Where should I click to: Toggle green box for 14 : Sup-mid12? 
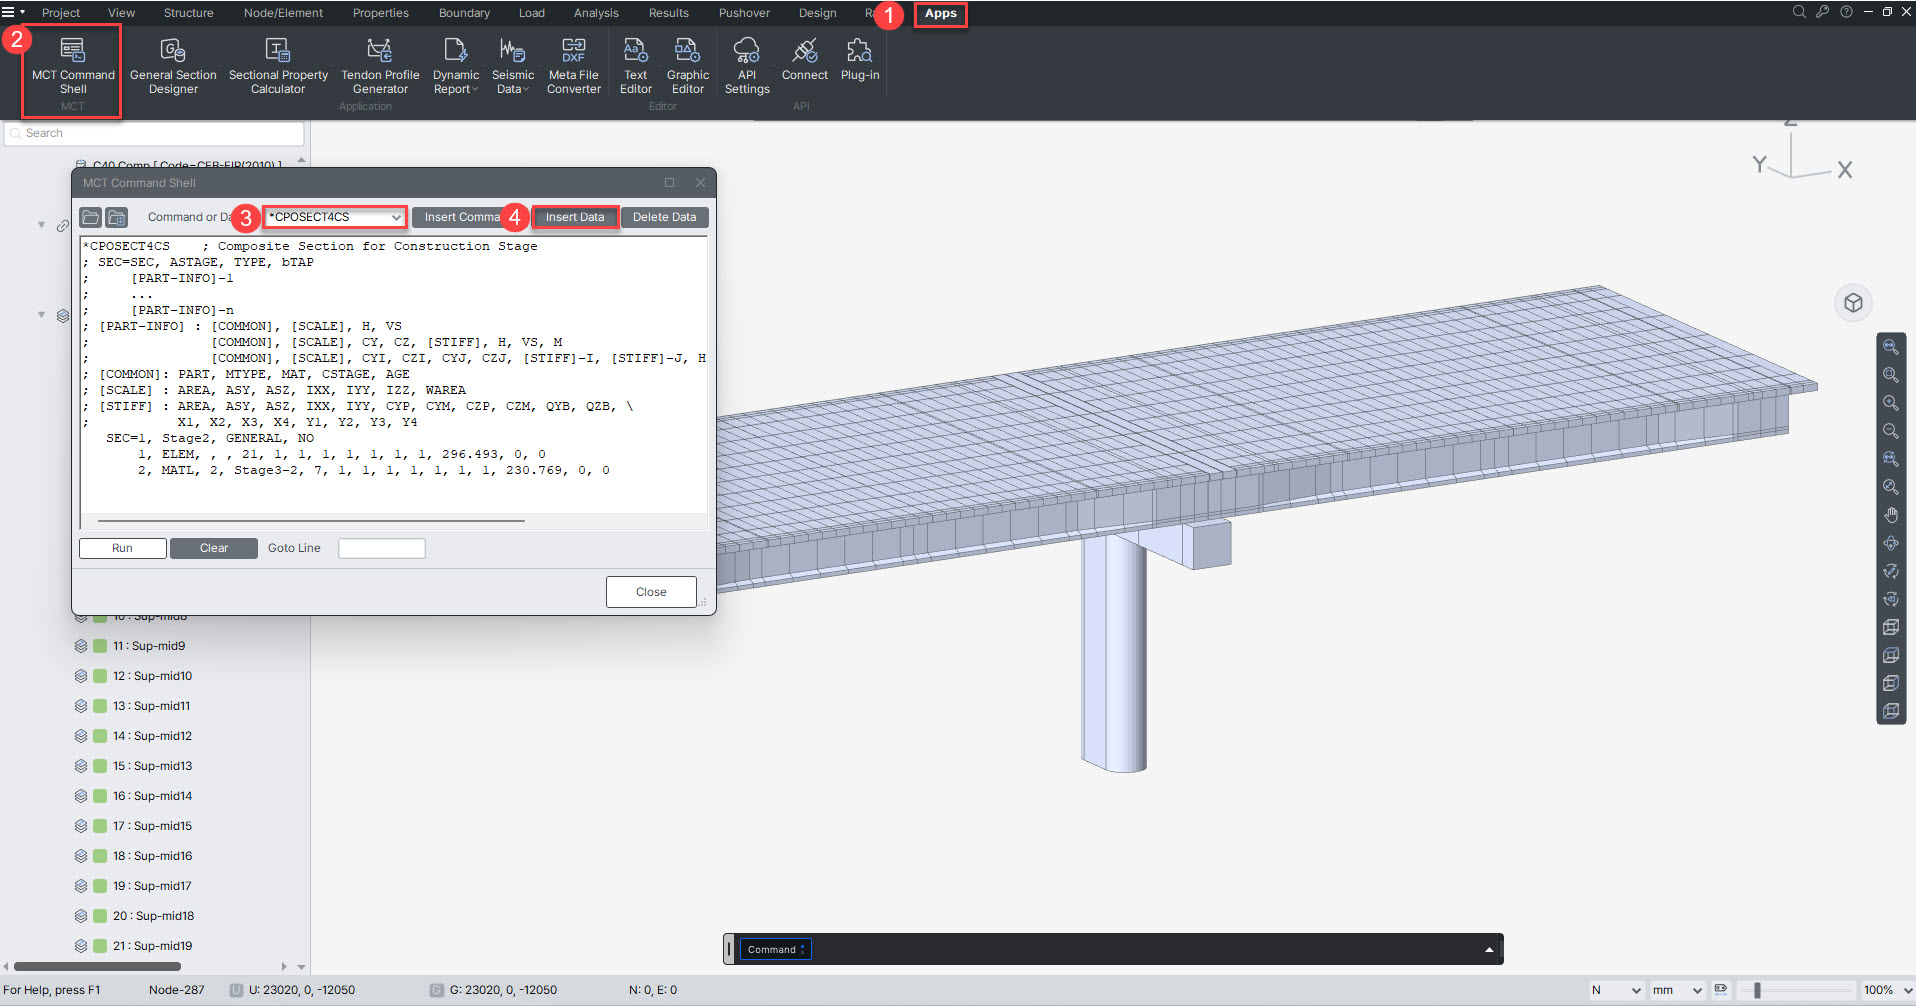point(100,736)
